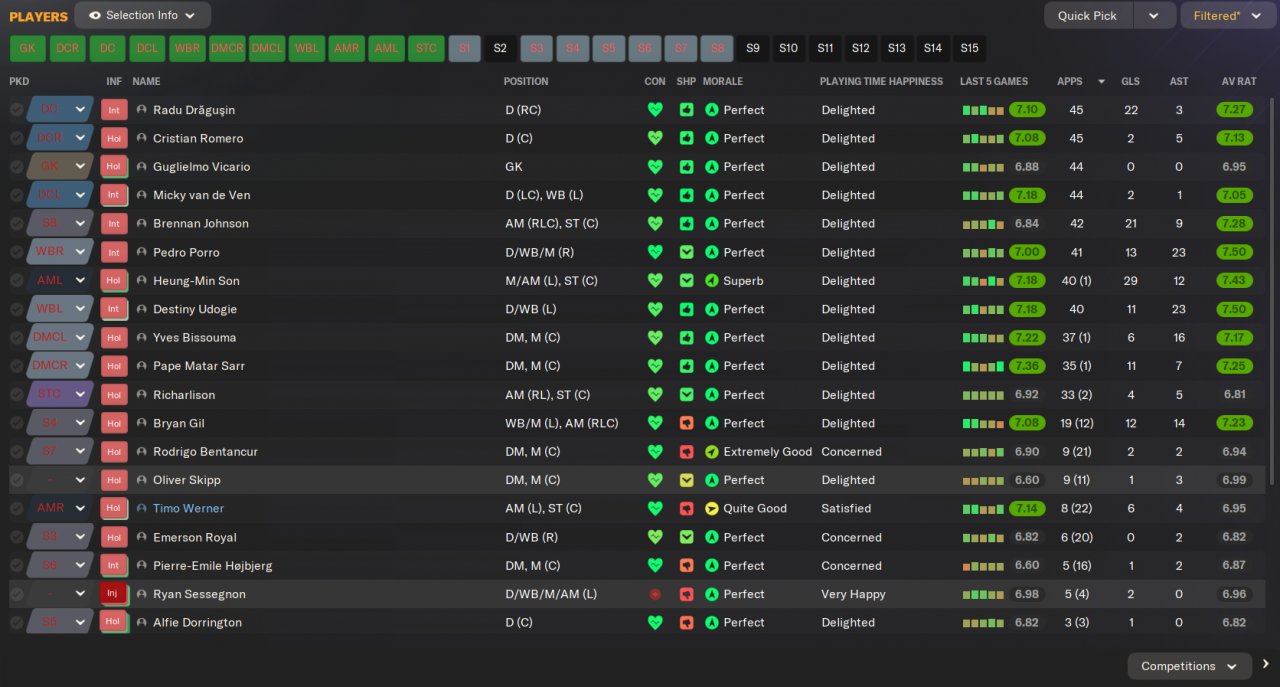1280x687 pixels.
Task: Click the Hol info badge for Cristian Romero
Action: point(113,138)
